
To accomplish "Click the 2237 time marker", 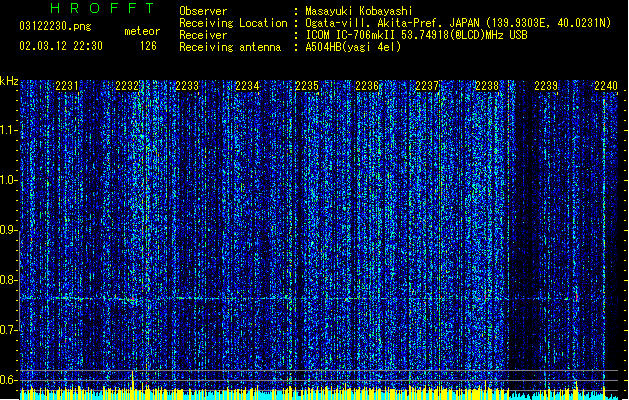I will click(427, 86).
